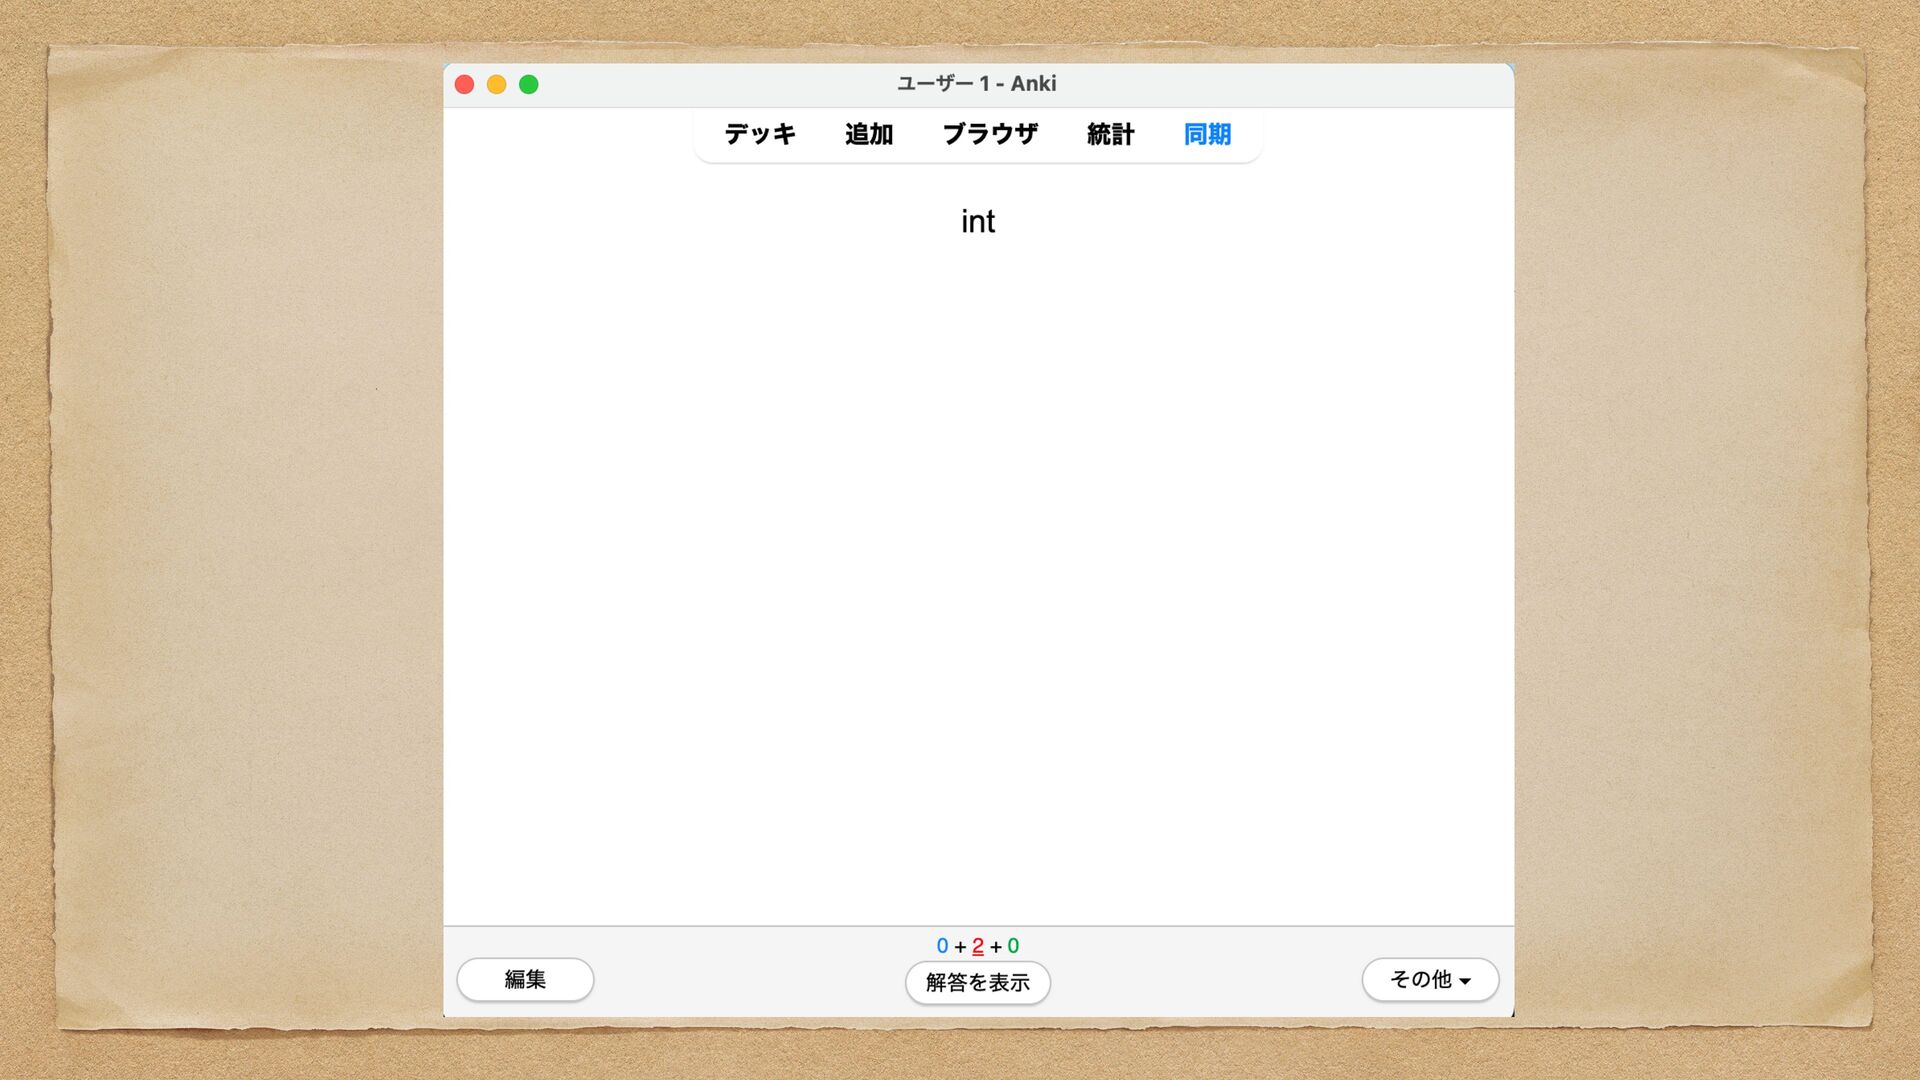The width and height of the screenshot is (1920, 1080).
Task: Start syncing with the blue 同期 link
Action: [1207, 134]
